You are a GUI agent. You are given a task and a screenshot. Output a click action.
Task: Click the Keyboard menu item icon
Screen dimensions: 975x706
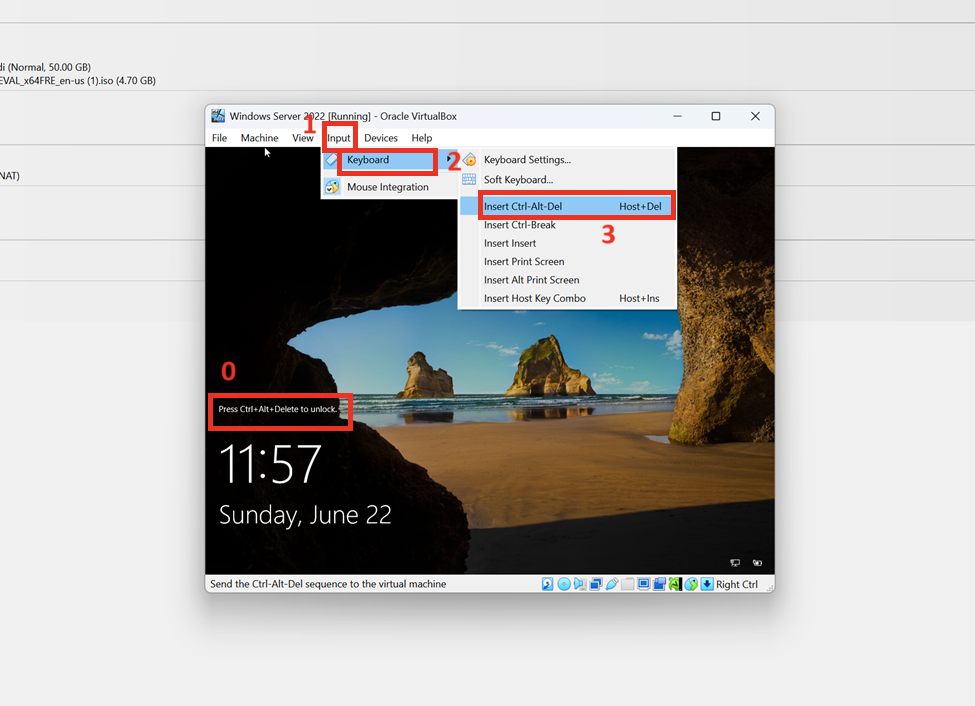(x=331, y=160)
